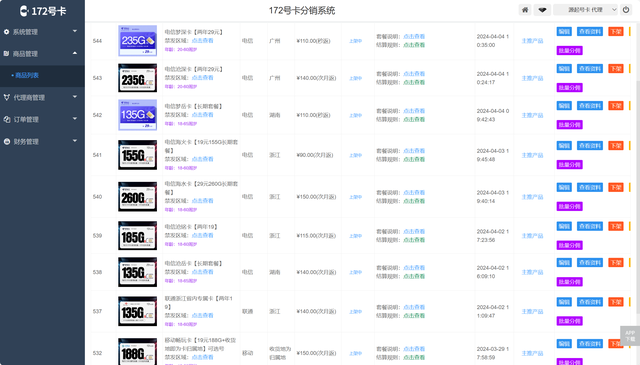Click 批量分佣 button for product 541

pos(569,165)
